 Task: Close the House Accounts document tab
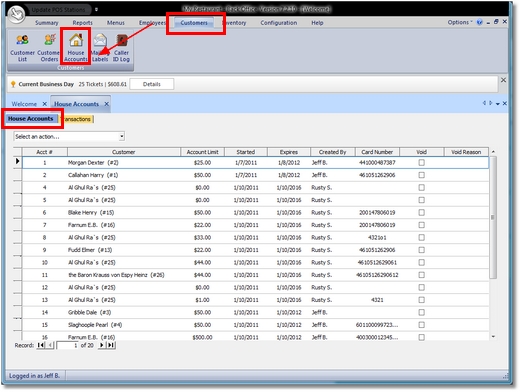tap(106, 104)
